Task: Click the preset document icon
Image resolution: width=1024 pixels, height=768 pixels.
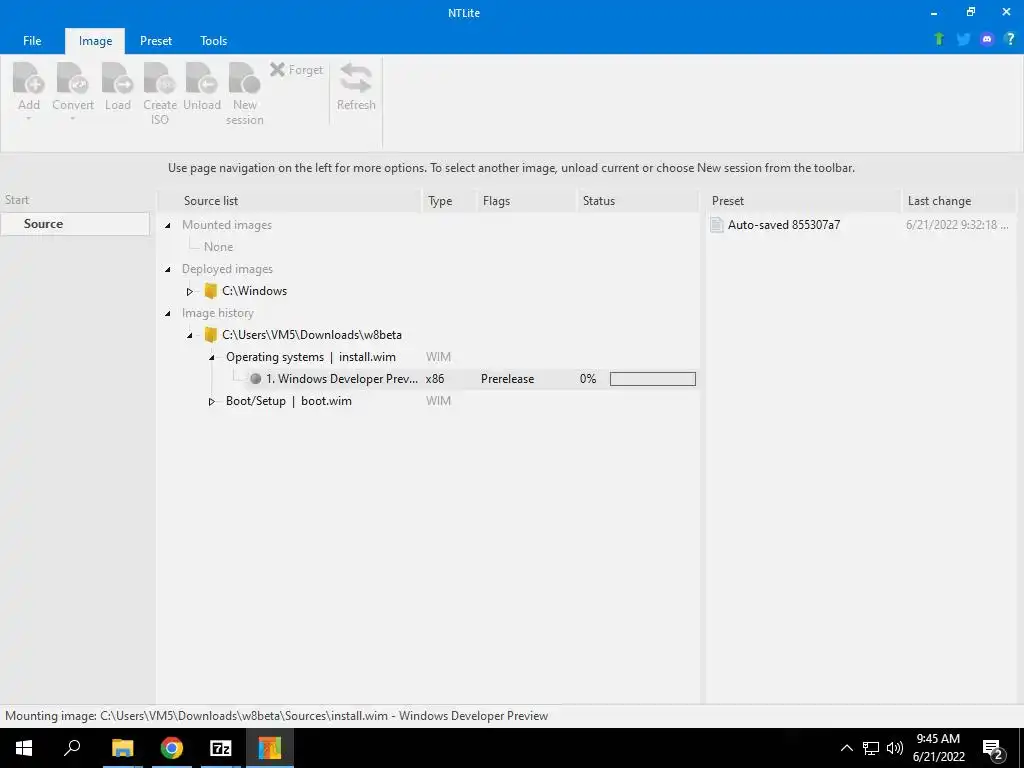Action: pos(716,225)
